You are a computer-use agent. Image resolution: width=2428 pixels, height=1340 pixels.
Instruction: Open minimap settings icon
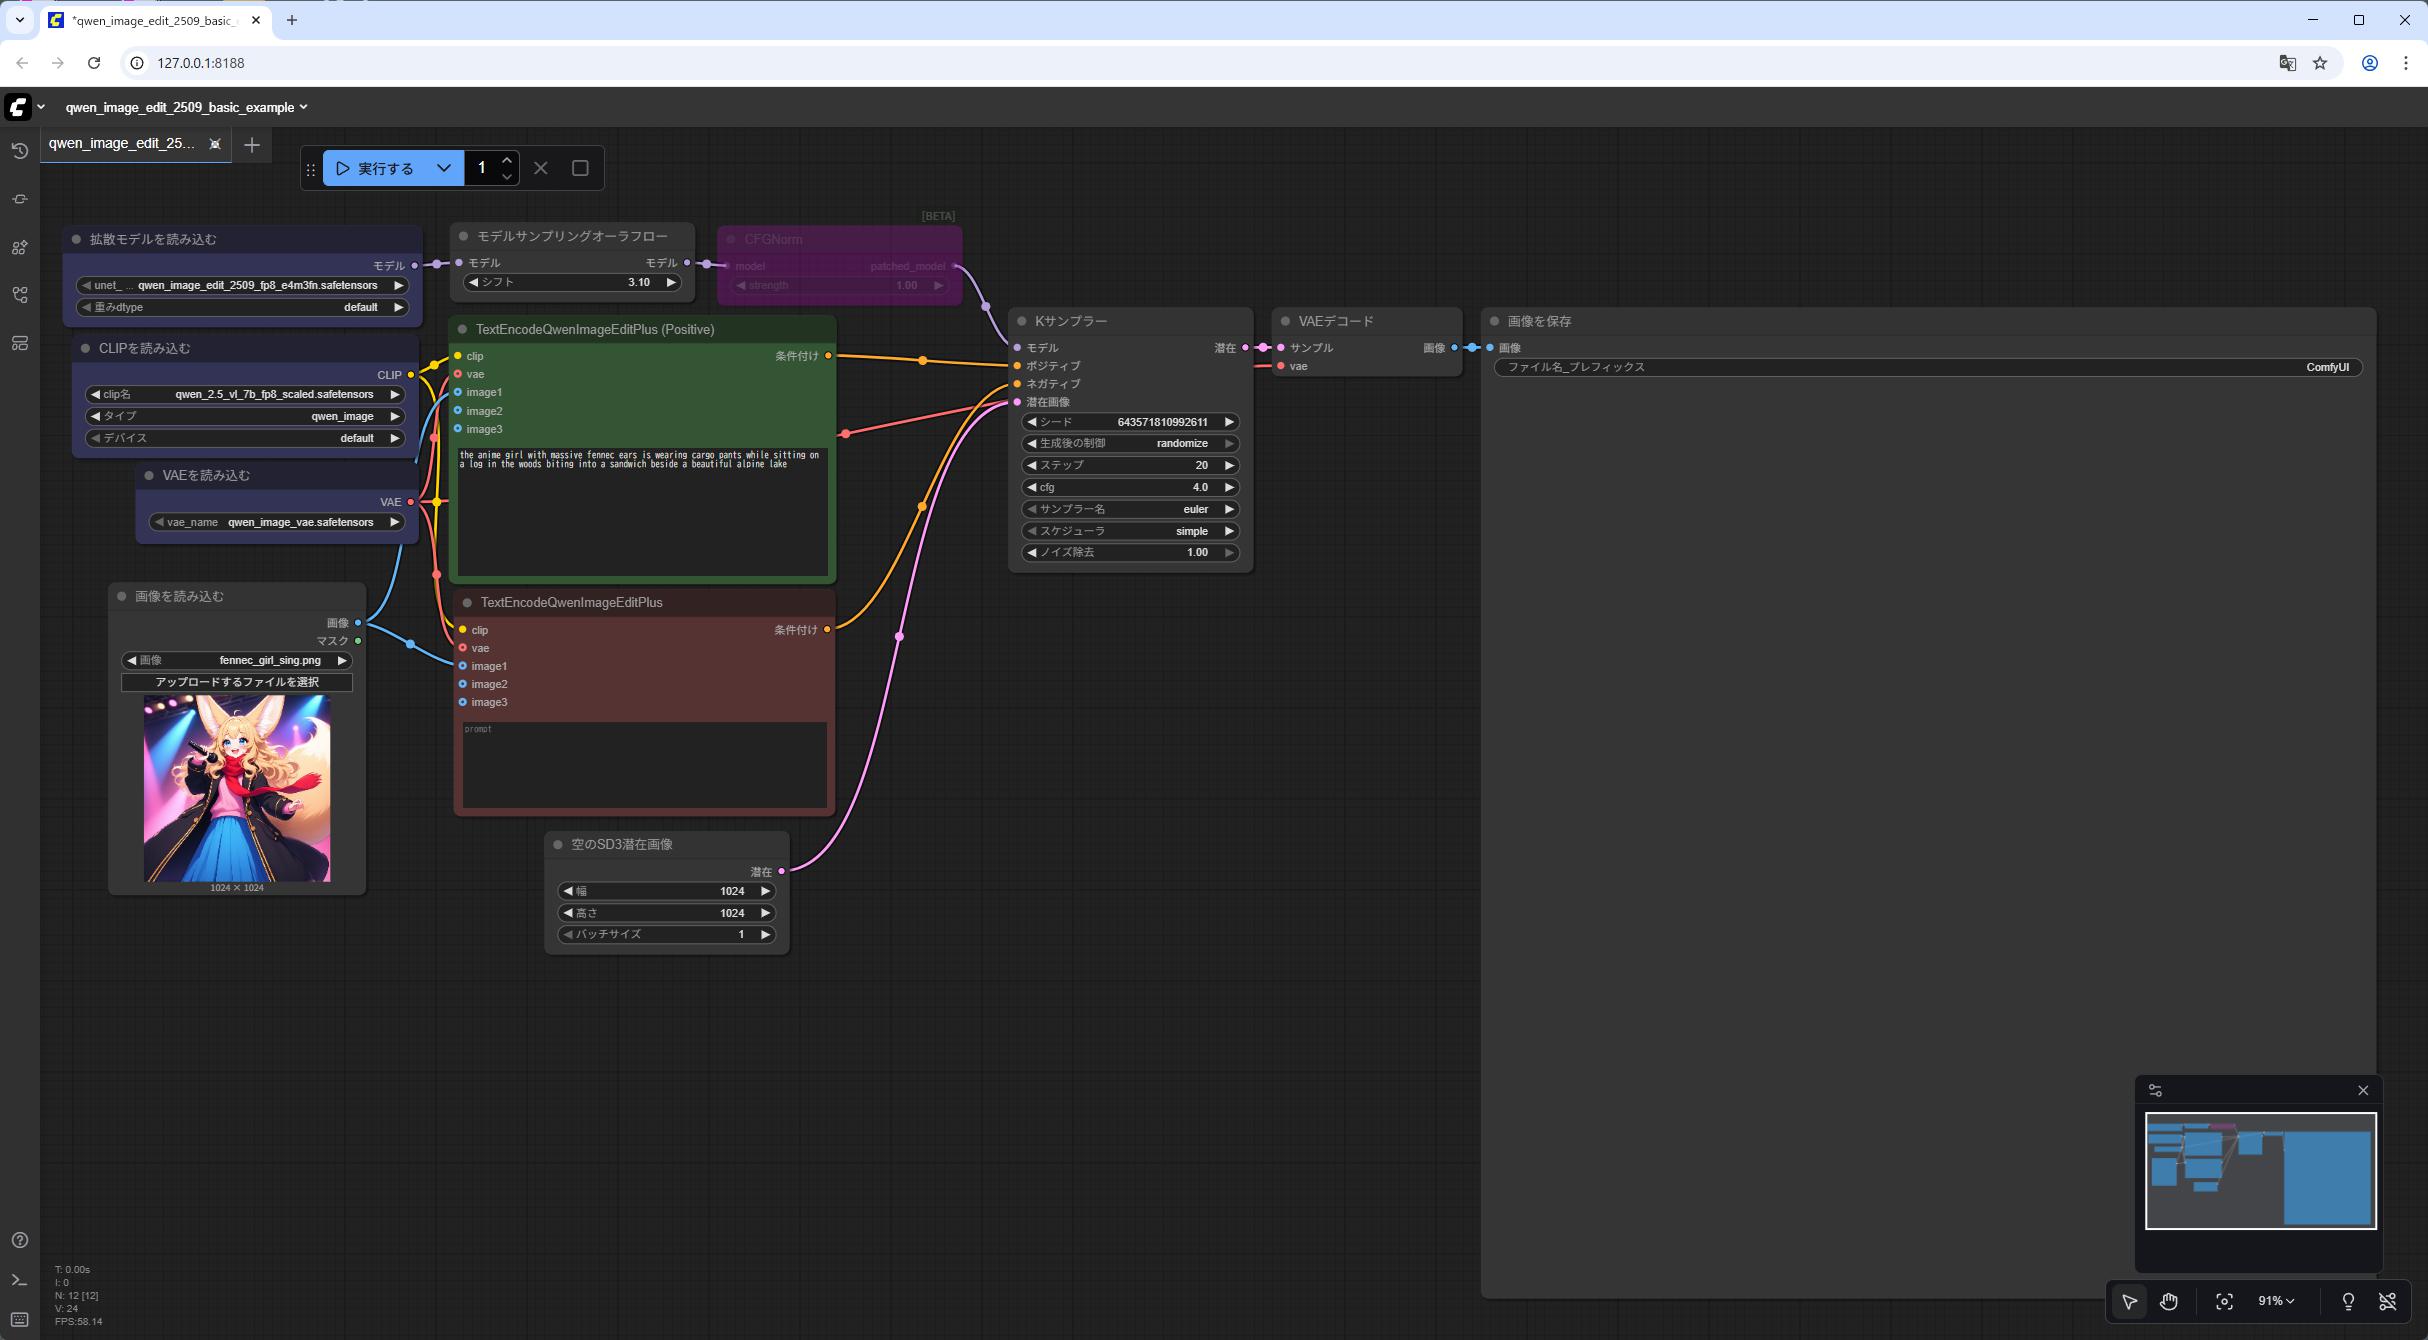(x=2155, y=1090)
